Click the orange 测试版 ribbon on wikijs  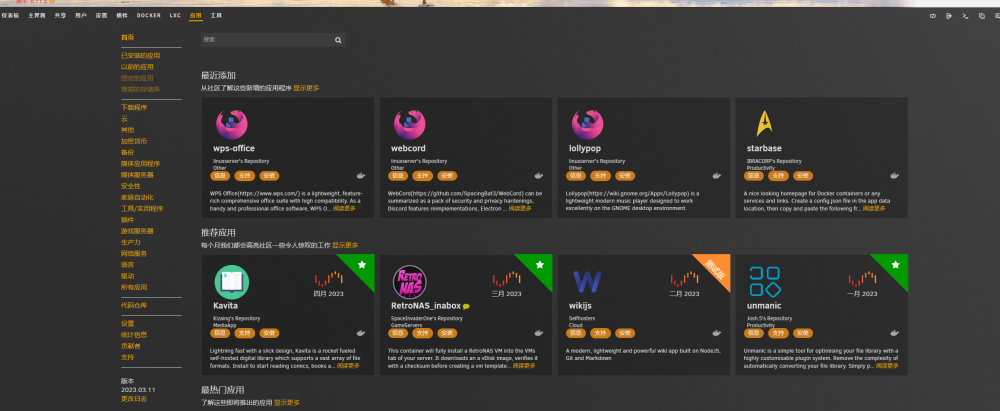click(716, 267)
